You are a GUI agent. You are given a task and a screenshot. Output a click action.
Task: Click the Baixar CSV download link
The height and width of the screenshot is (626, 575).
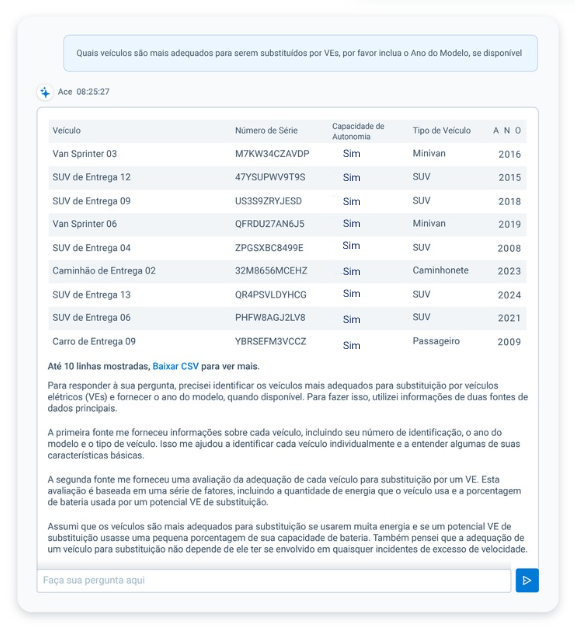175,366
